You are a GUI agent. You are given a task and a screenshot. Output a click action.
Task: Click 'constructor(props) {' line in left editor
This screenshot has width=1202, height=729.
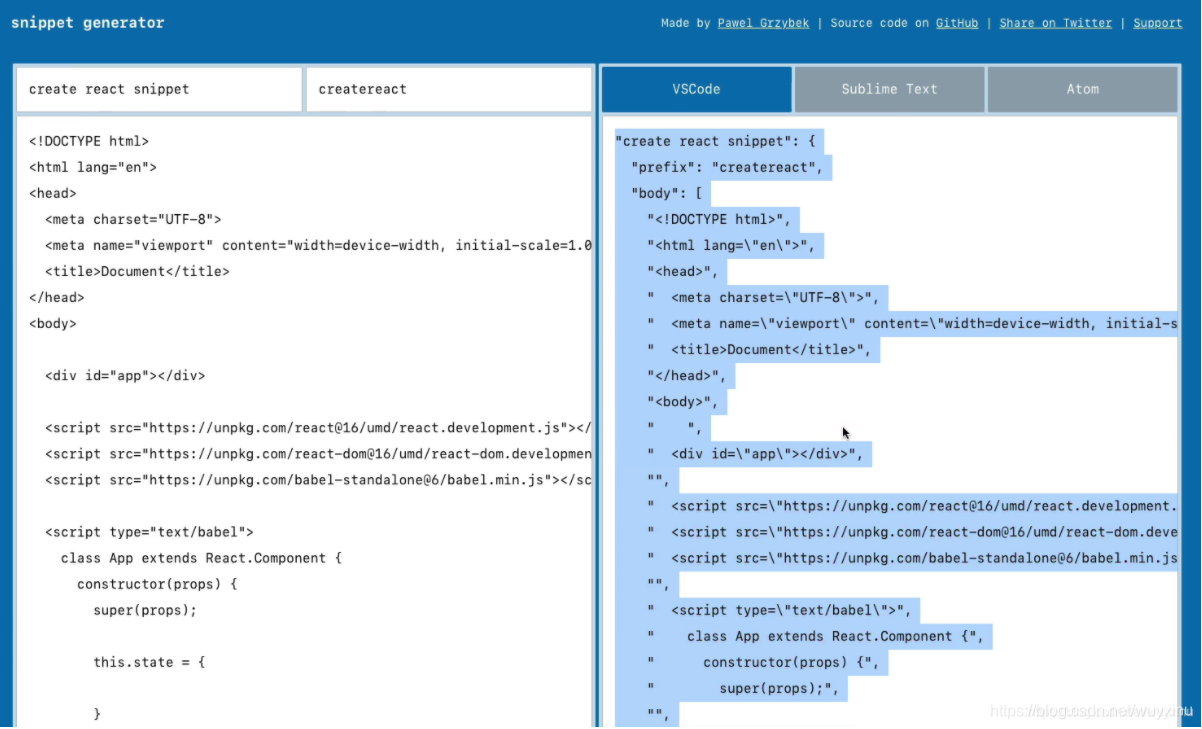(157, 584)
